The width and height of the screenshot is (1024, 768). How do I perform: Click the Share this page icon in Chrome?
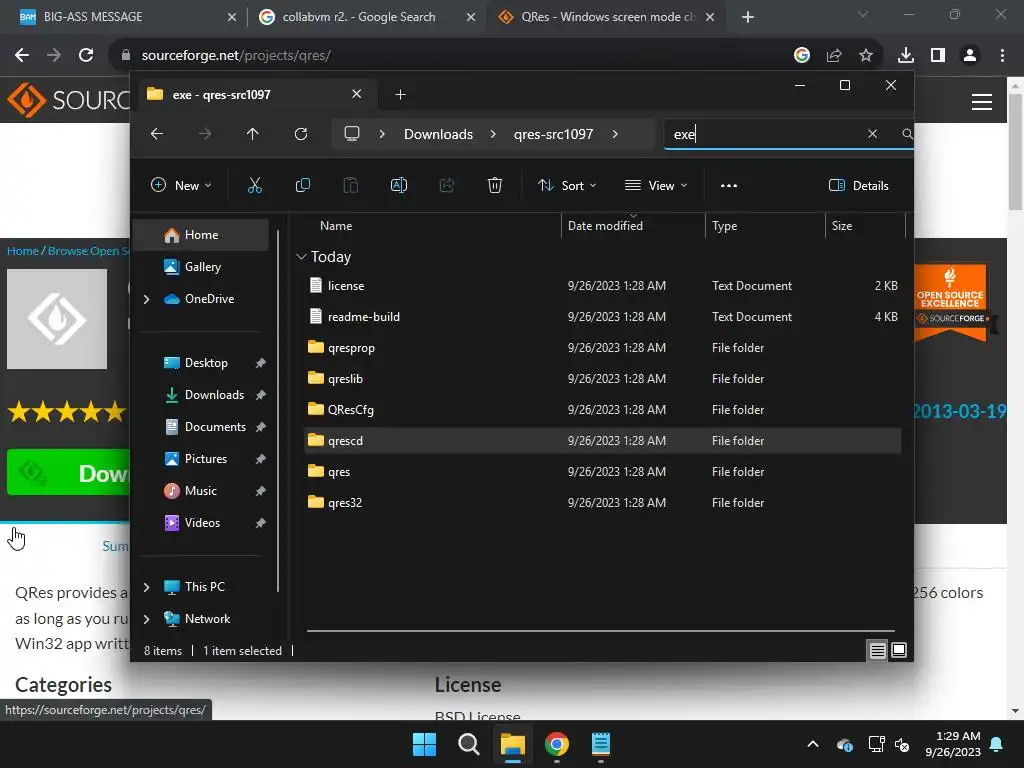[834, 56]
